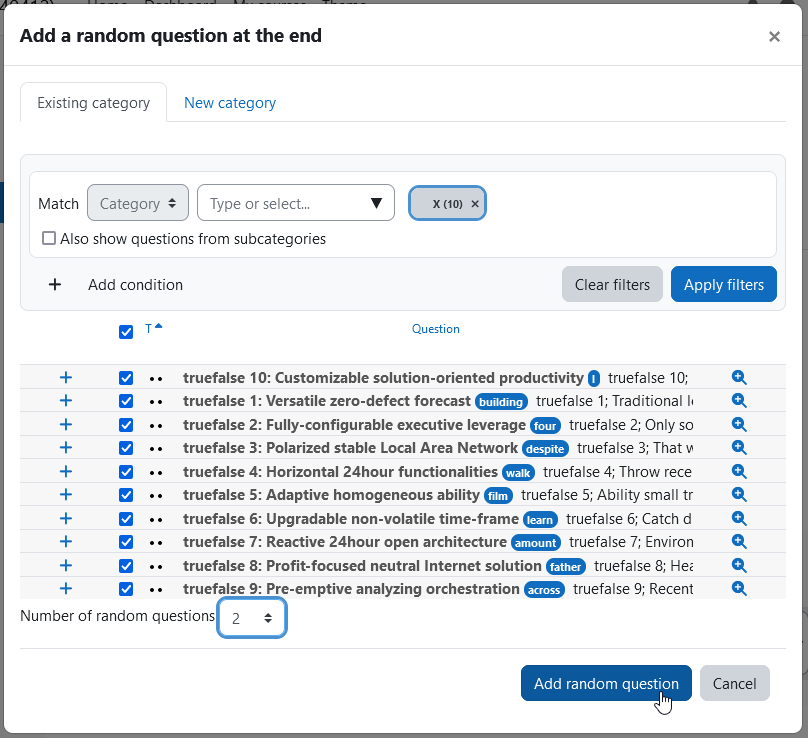Sort by the Question column header
The height and width of the screenshot is (738, 808).
click(435, 329)
